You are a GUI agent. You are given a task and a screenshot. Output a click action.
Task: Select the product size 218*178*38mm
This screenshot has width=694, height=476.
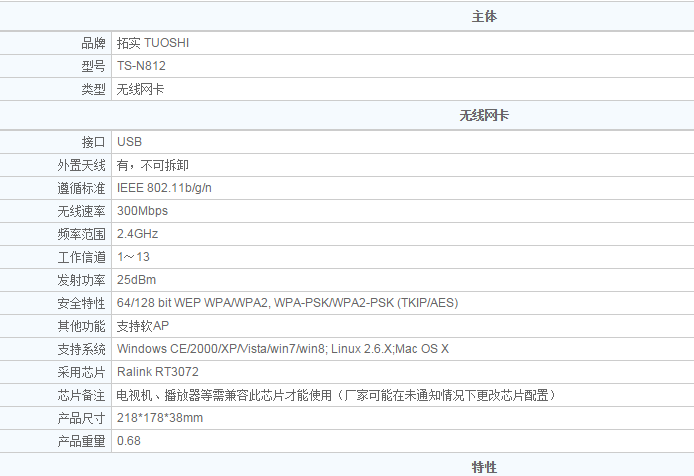[x=159, y=417]
